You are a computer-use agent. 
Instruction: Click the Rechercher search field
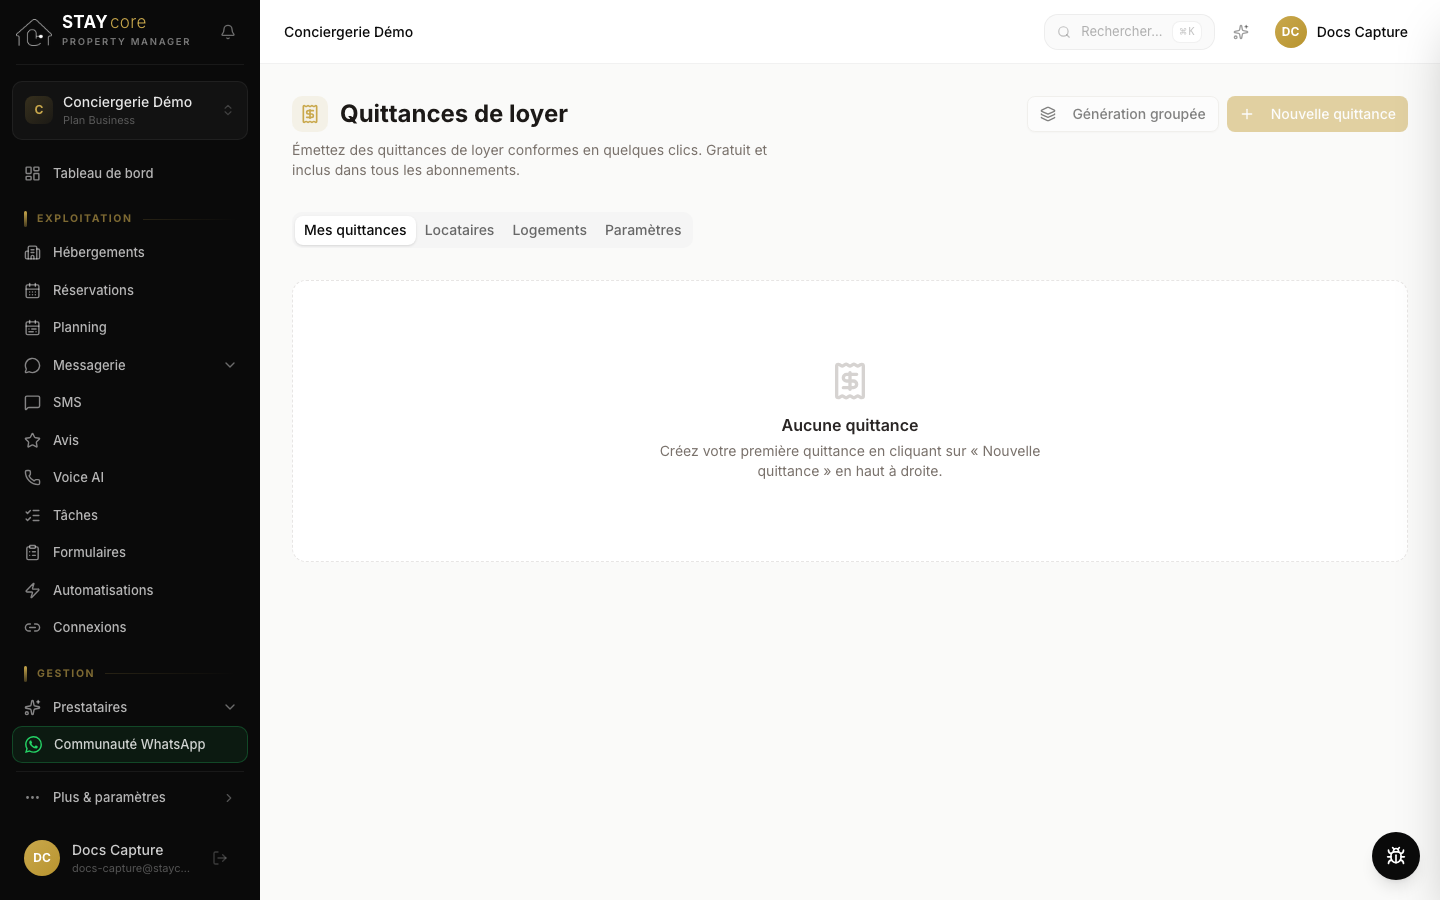point(1129,32)
